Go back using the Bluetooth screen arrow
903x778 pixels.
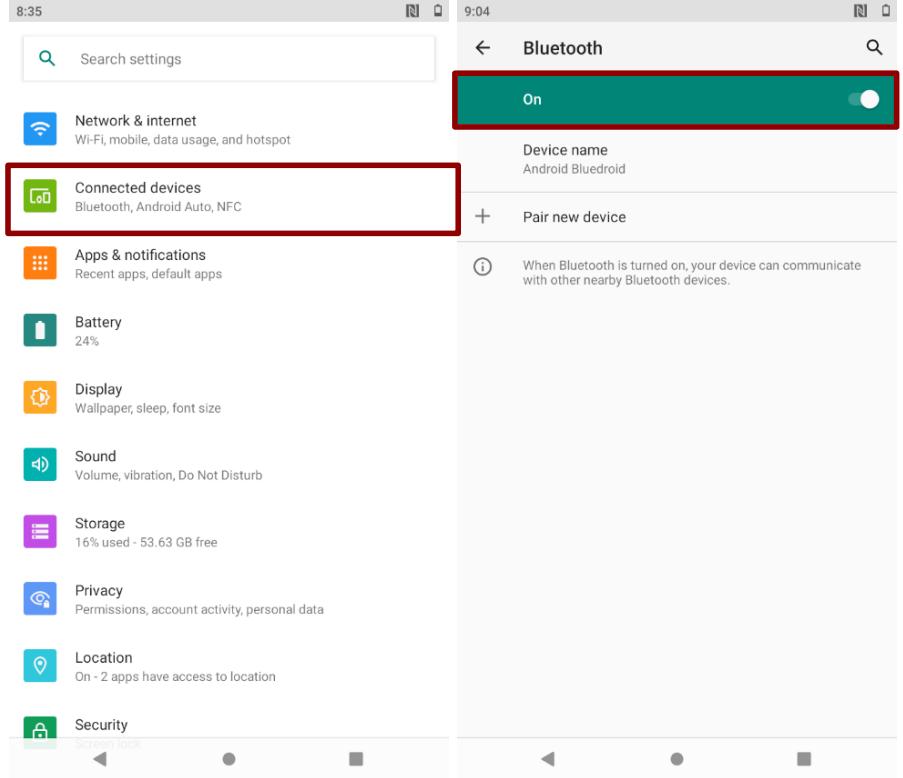[x=483, y=48]
